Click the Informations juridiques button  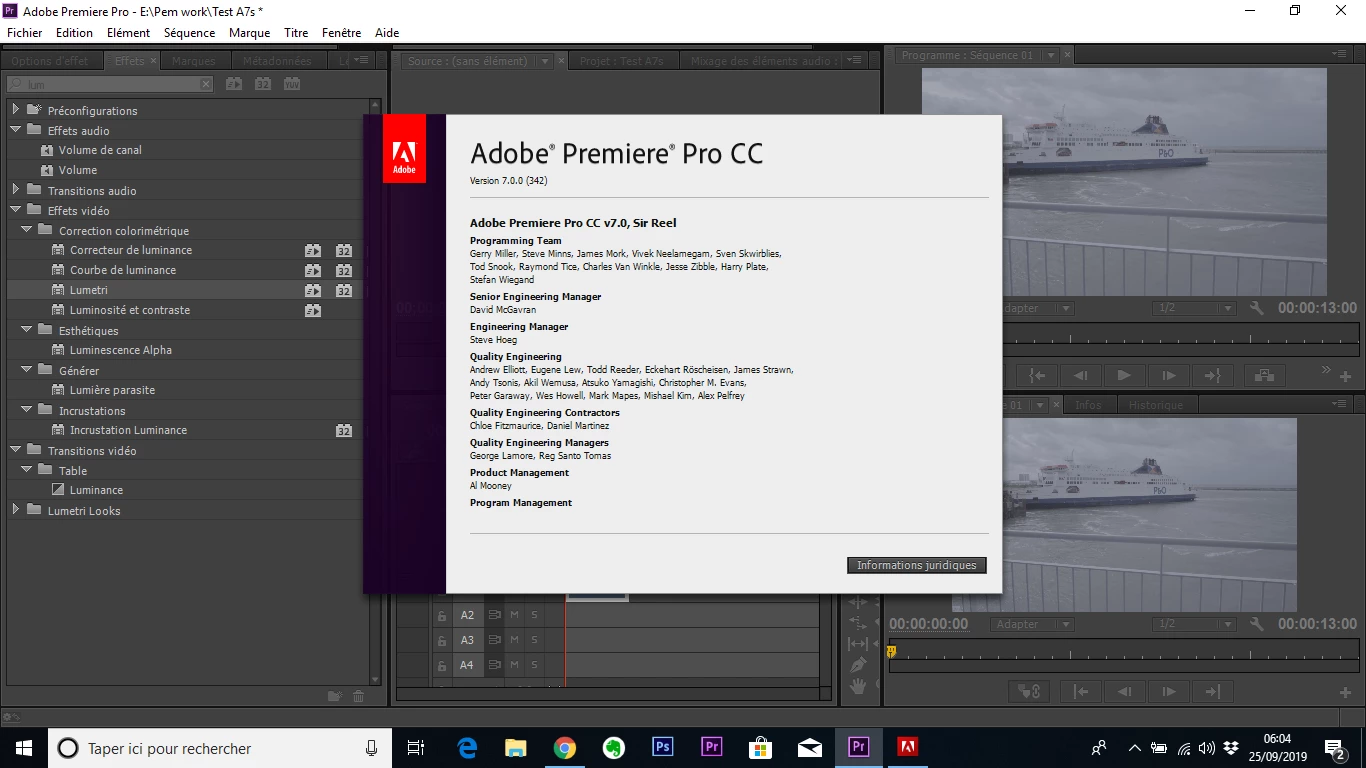pyautogui.click(x=917, y=565)
